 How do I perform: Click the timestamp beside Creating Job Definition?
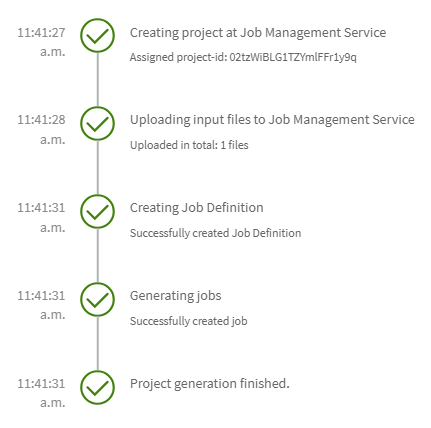(x=41, y=218)
